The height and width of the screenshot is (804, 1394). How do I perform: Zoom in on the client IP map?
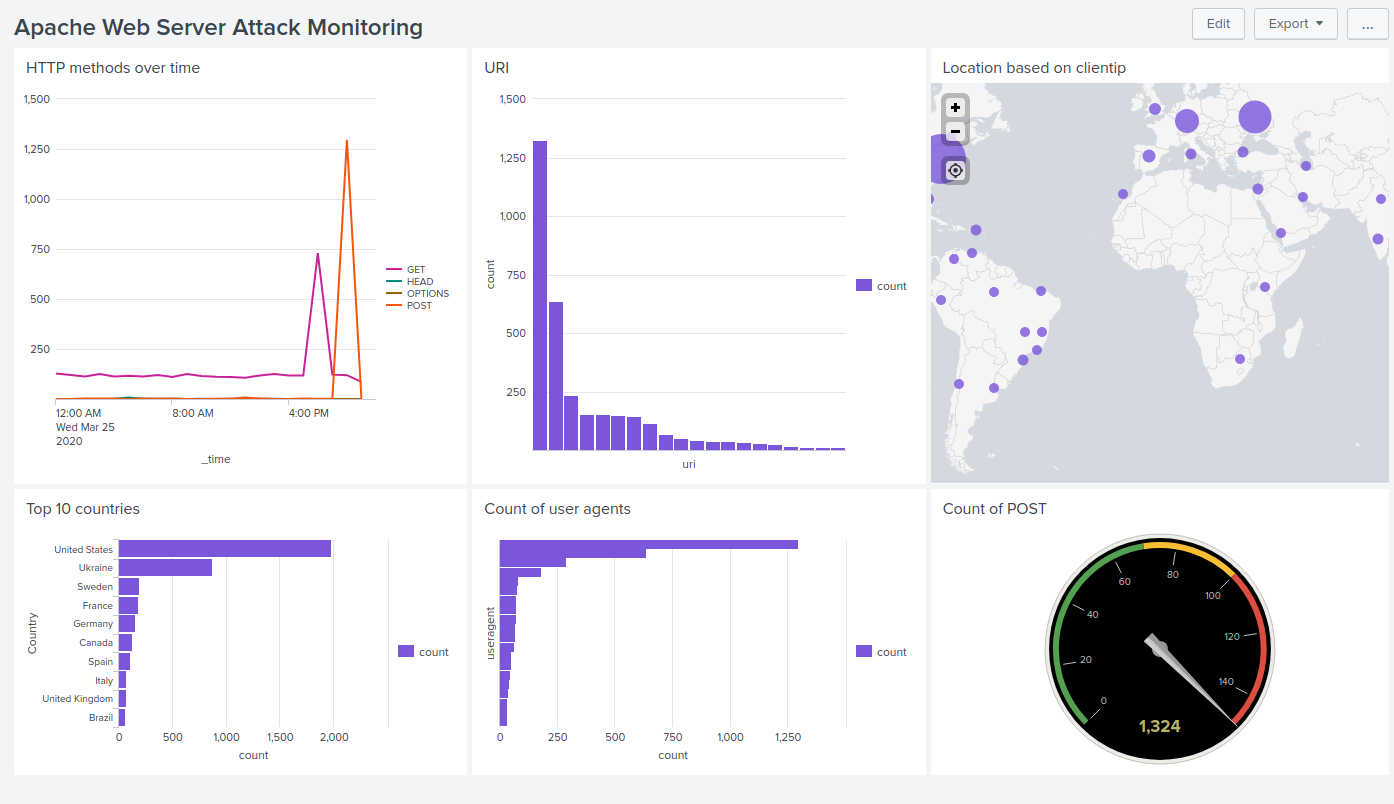[x=954, y=108]
